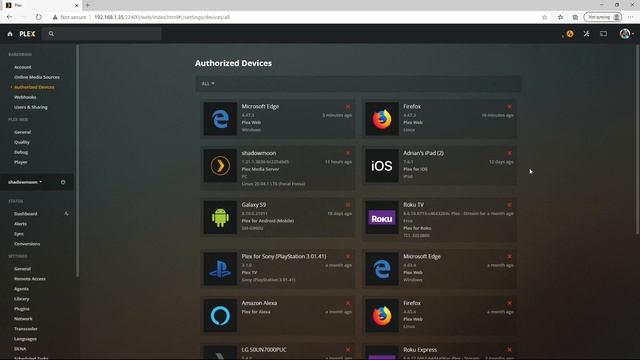
Task: Open browser collections icon
Action: click(575, 17)
